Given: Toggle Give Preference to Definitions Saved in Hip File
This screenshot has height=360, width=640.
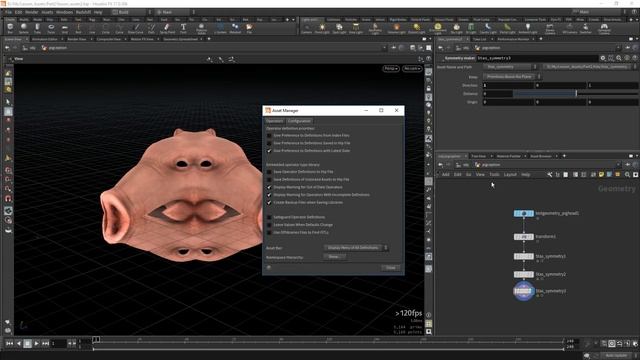Looking at the screenshot, I should [x=269, y=143].
